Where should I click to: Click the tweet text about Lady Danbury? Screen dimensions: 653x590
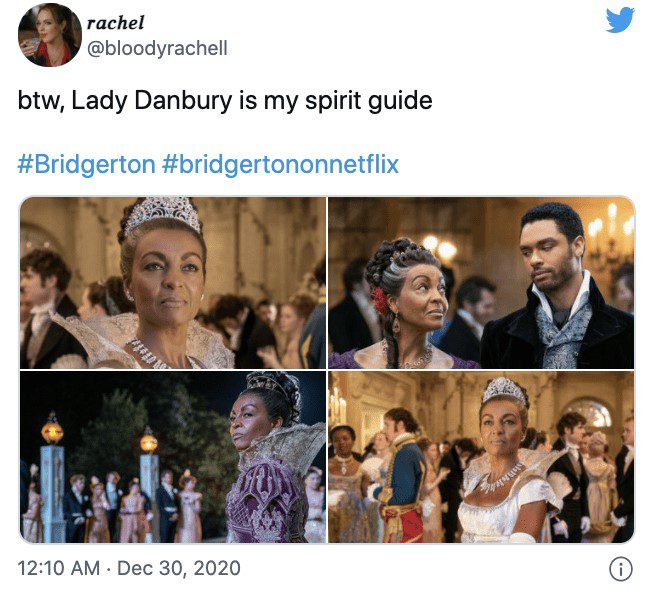225,101
